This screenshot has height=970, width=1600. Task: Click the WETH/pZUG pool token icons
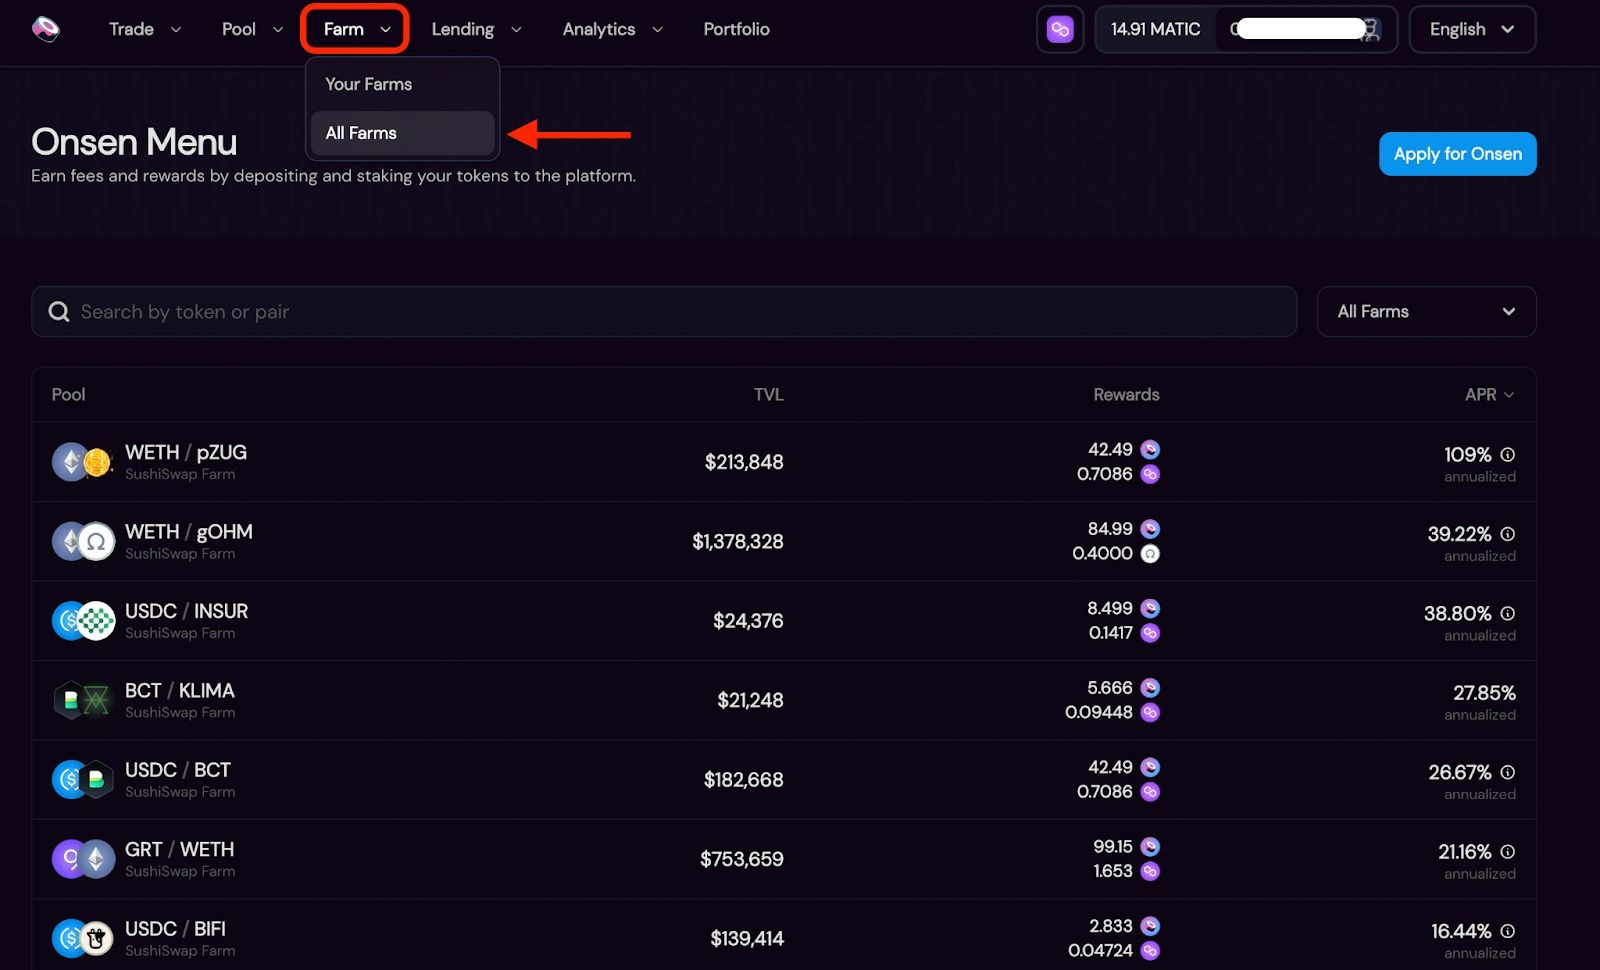(x=82, y=462)
